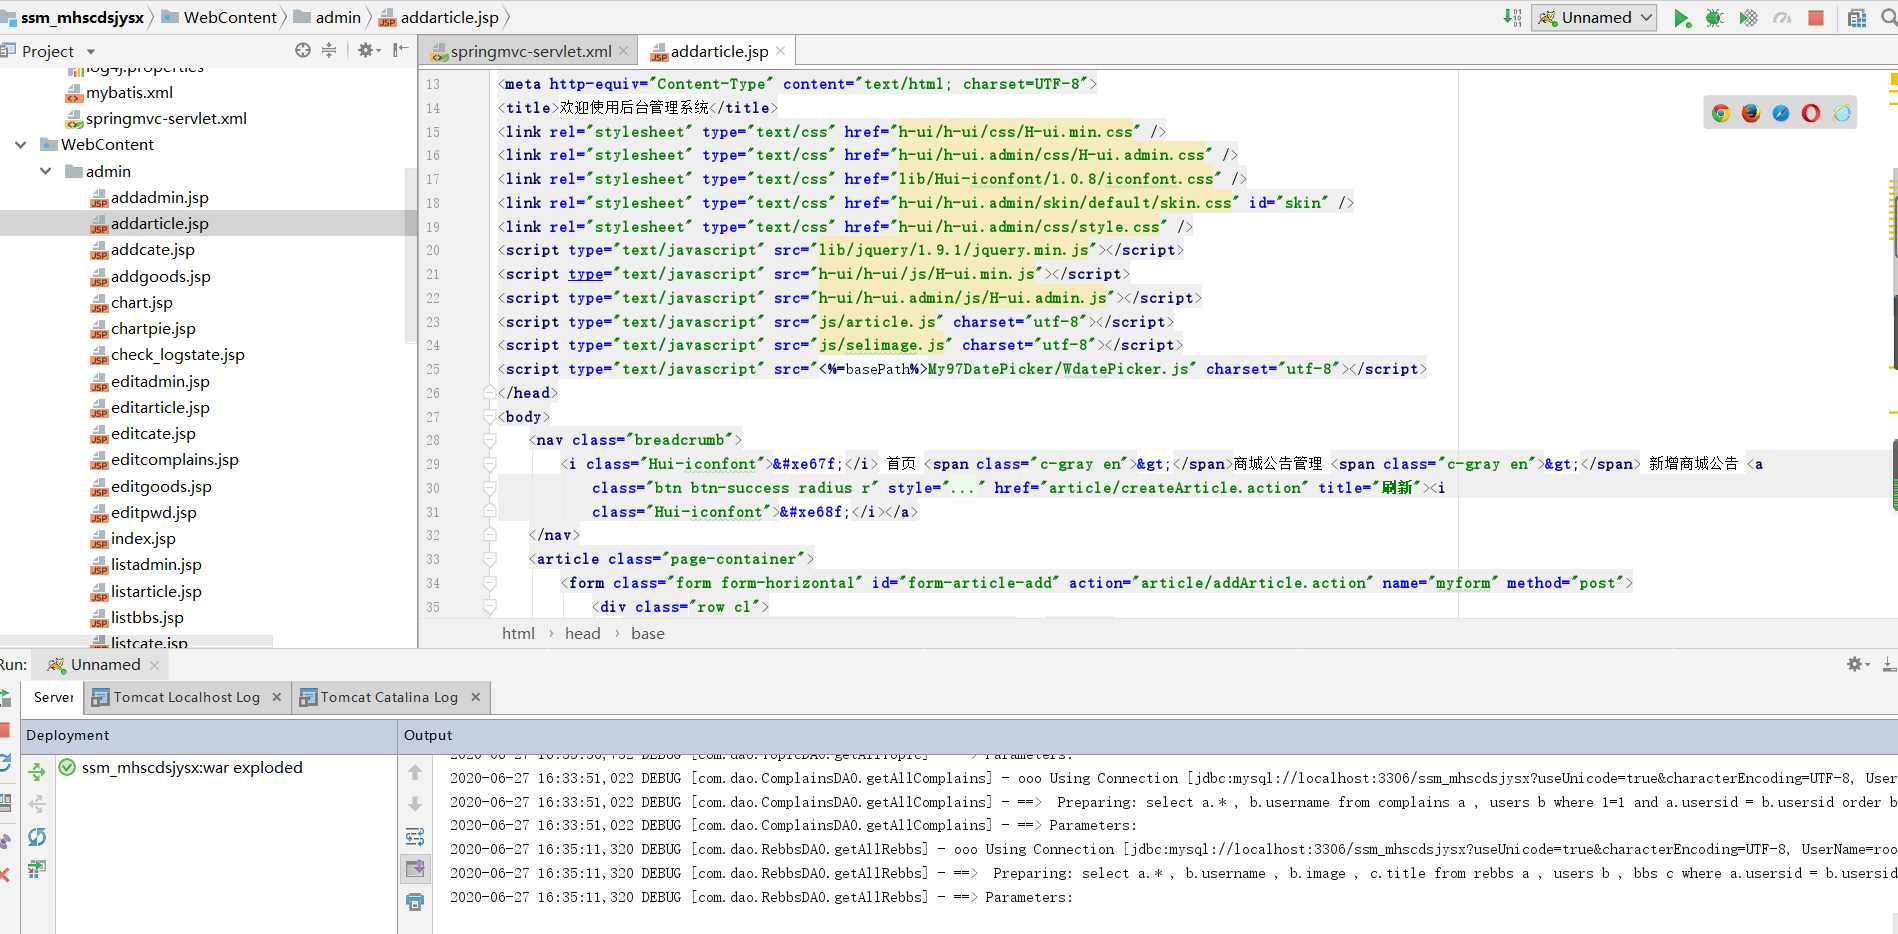1898x934 pixels.
Task: Toggle soft-wrap icon in Output panel
Action: tap(415, 837)
